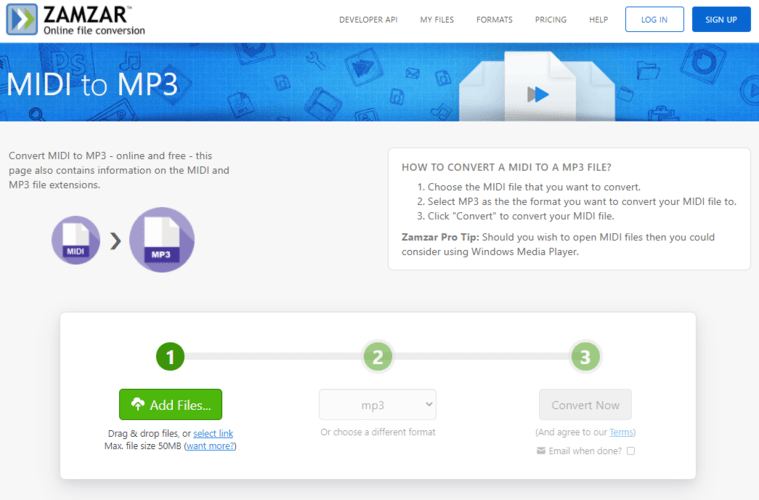Enable Email when done checkbox
Viewport: 759px width, 500px height.
631,451
